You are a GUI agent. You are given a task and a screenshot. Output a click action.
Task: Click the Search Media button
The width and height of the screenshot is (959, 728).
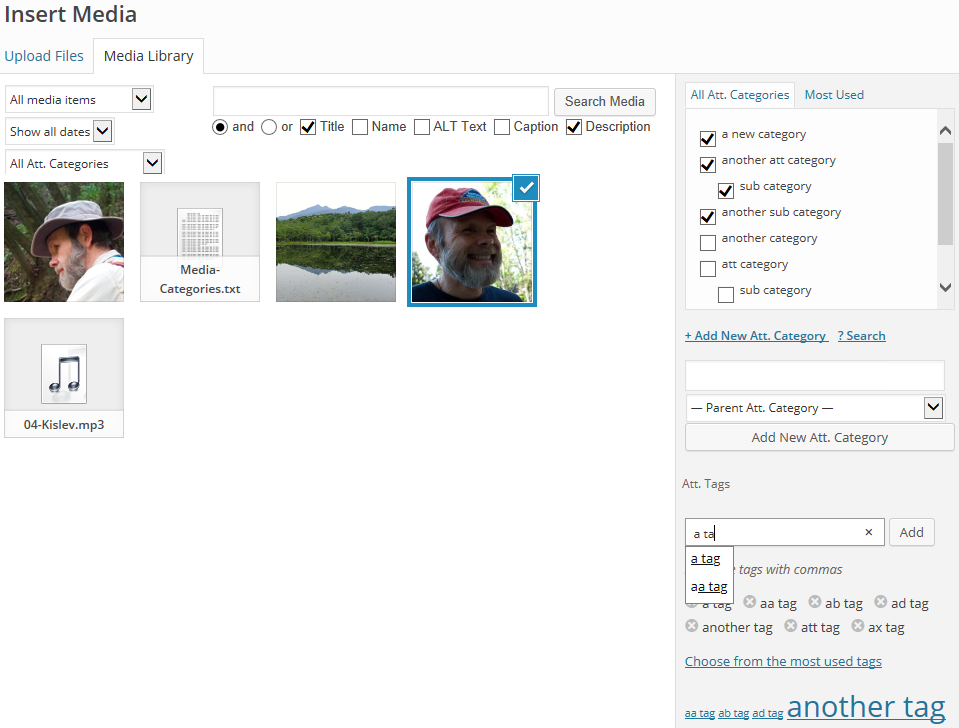(x=604, y=102)
